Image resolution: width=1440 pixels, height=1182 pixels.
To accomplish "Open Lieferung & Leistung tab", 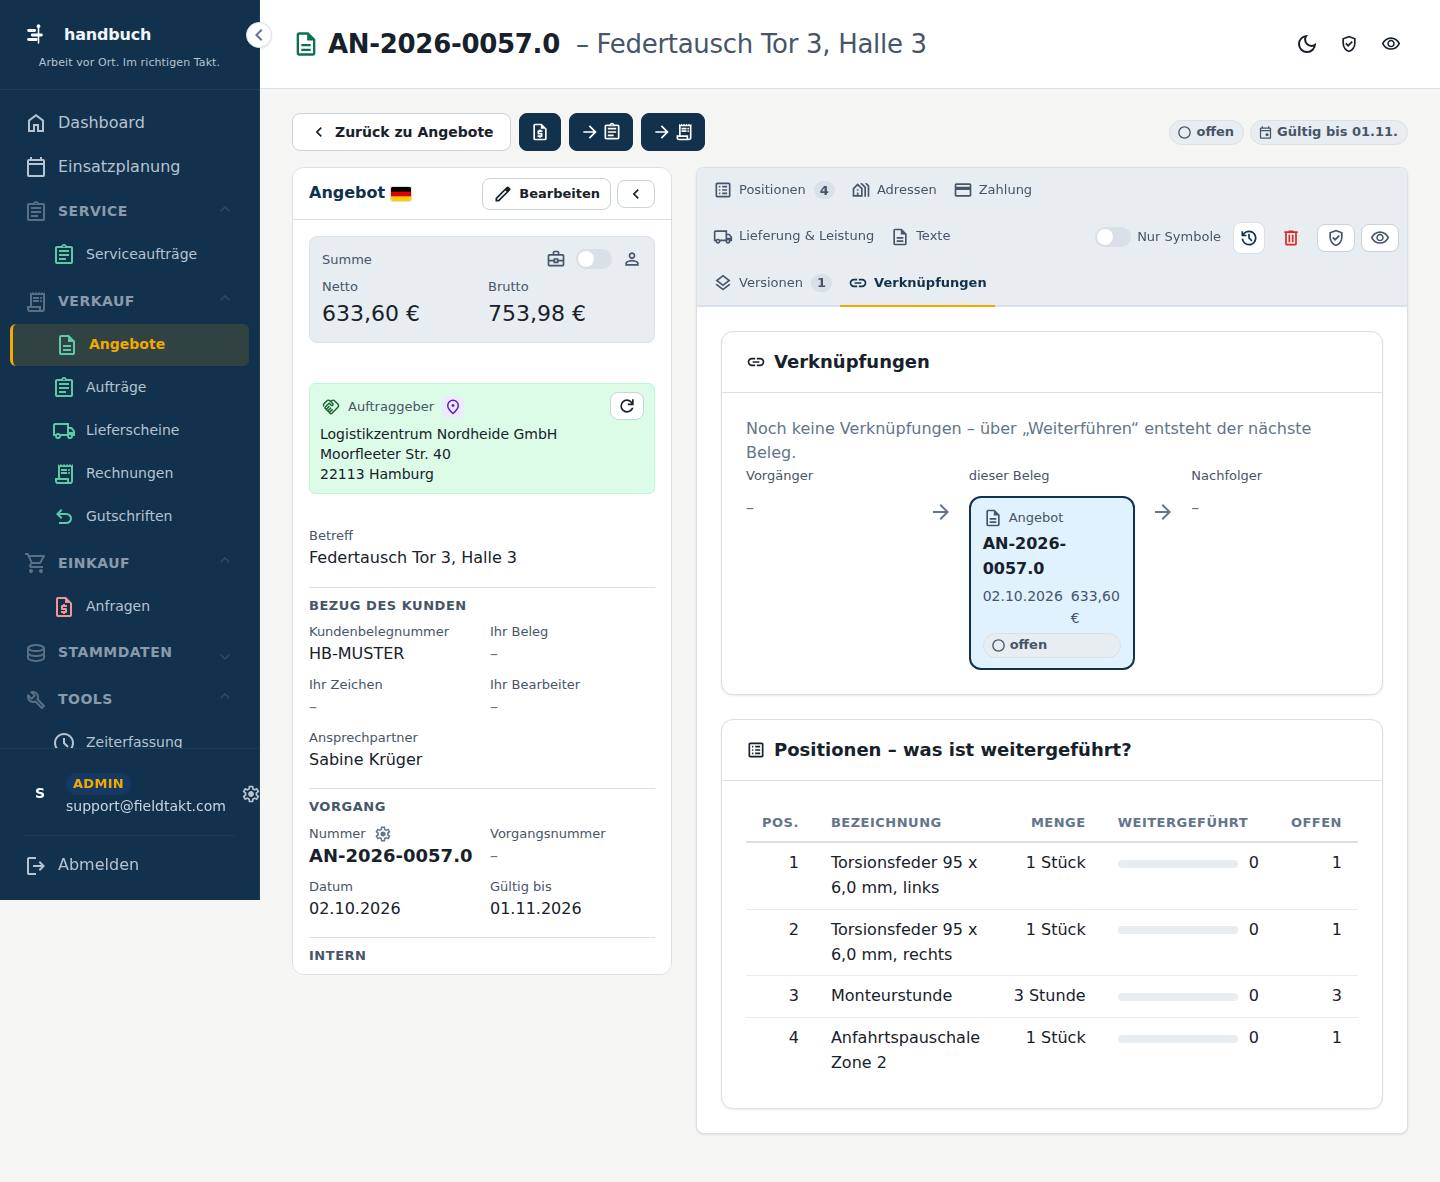I will (x=794, y=236).
